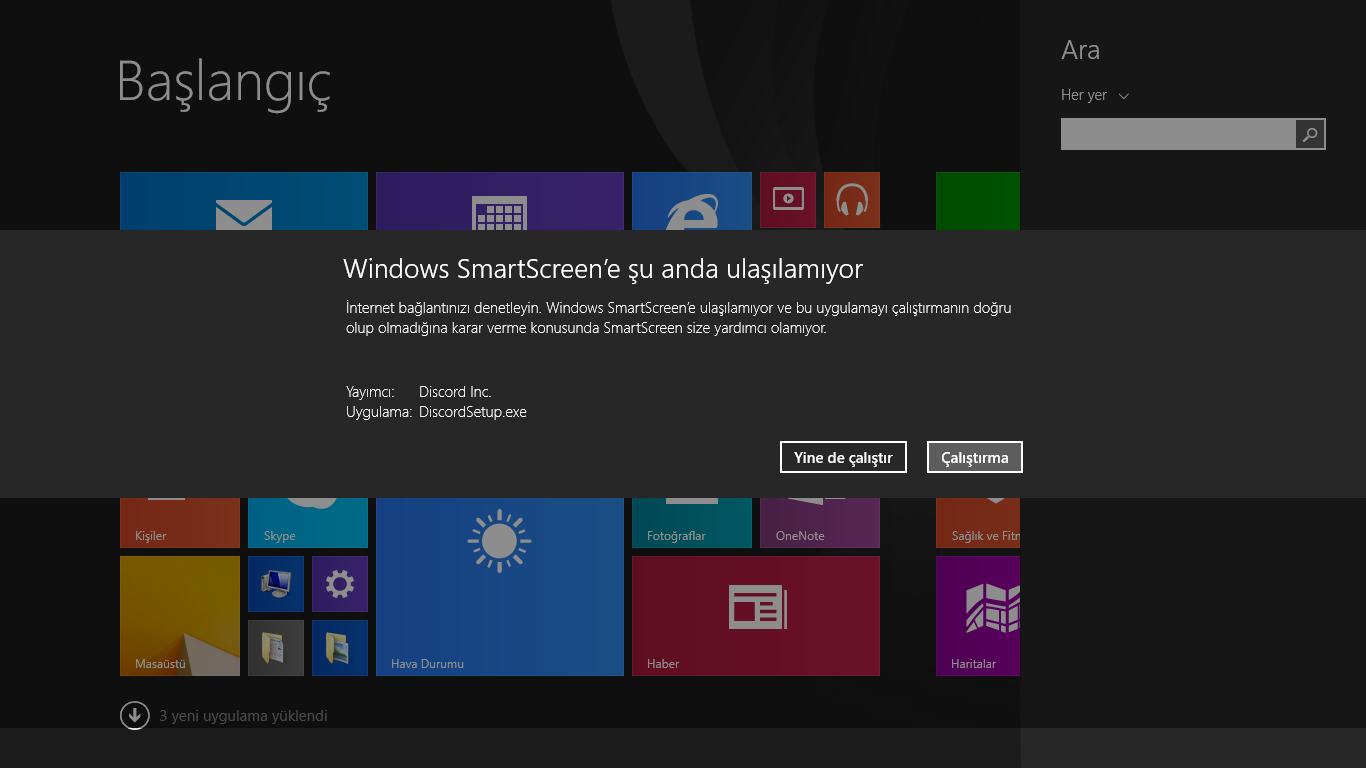Open the Sağlık ve Fitness tile
The height and width of the screenshot is (768, 1366).
click(978, 523)
